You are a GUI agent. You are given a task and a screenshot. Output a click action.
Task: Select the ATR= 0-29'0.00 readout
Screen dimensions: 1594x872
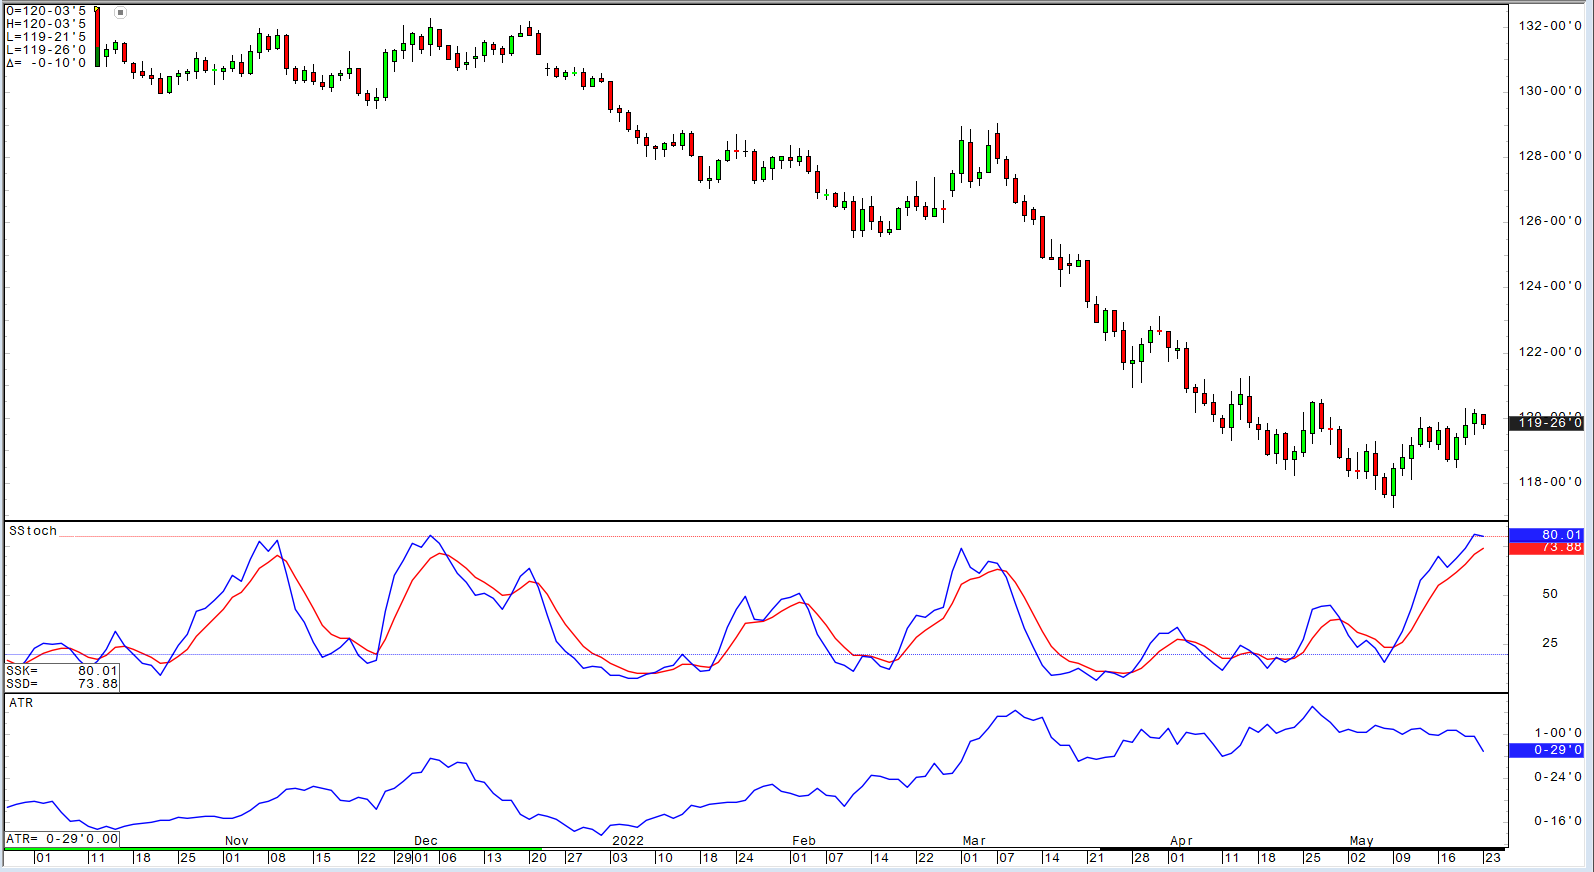coord(62,839)
